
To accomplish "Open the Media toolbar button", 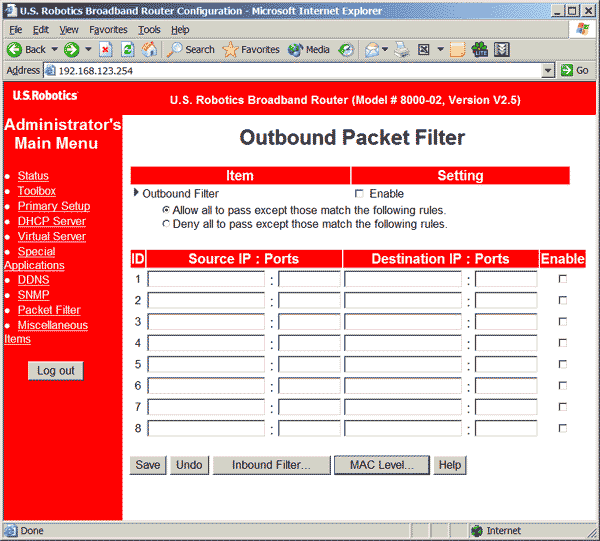I will tap(309, 49).
